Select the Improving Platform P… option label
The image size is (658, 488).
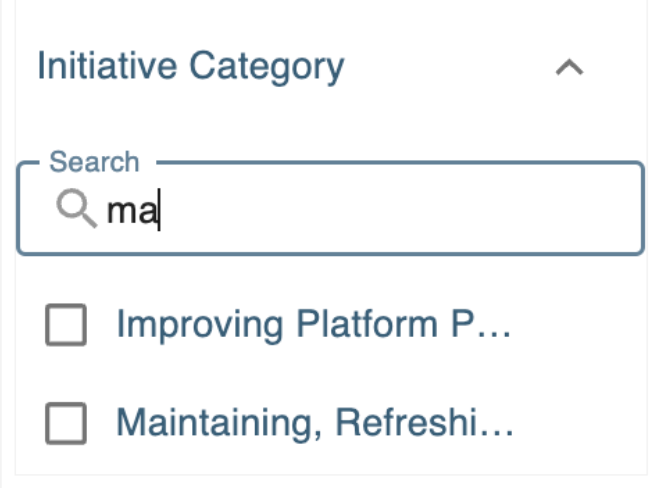pos(314,325)
